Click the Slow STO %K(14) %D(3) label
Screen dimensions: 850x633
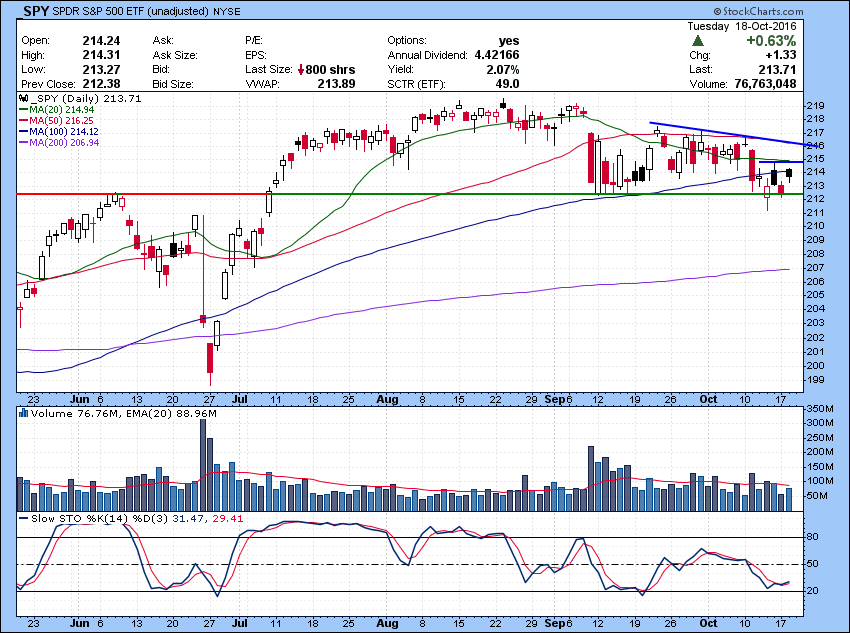pos(100,519)
